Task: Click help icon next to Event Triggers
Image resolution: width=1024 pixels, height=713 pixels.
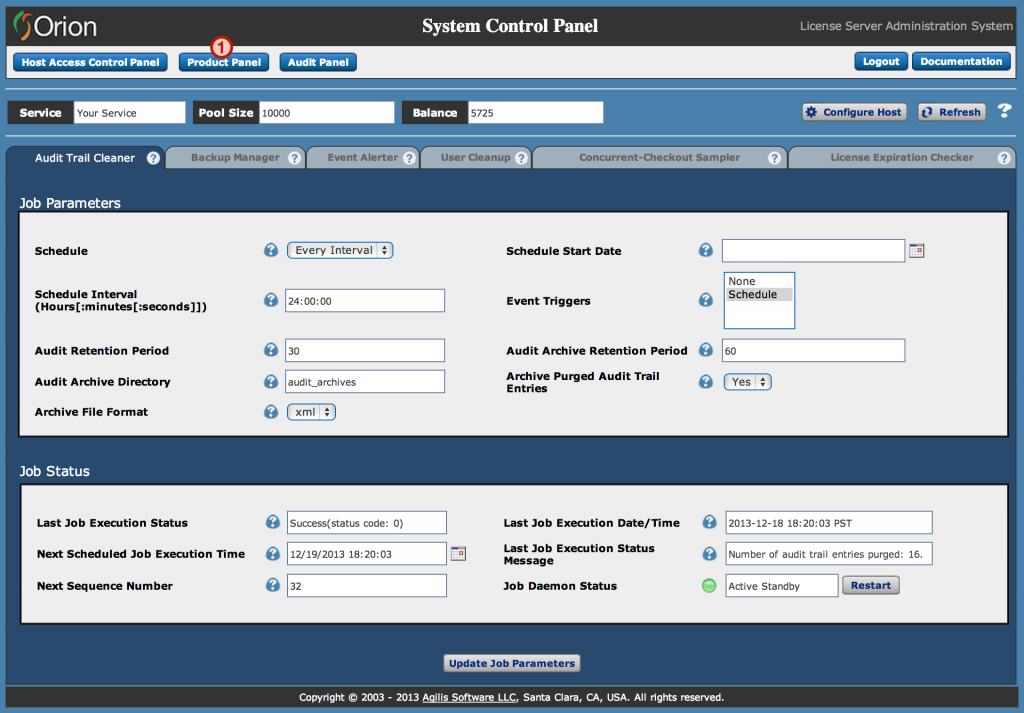Action: [707, 300]
